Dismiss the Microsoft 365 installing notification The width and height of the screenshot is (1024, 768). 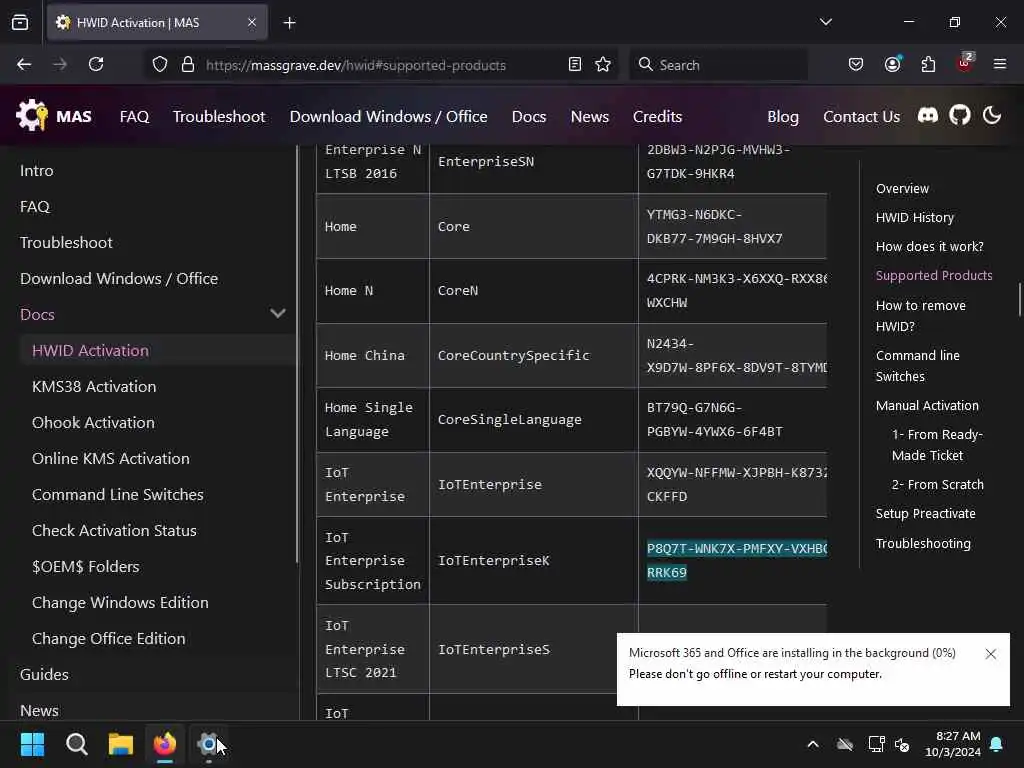click(990, 654)
